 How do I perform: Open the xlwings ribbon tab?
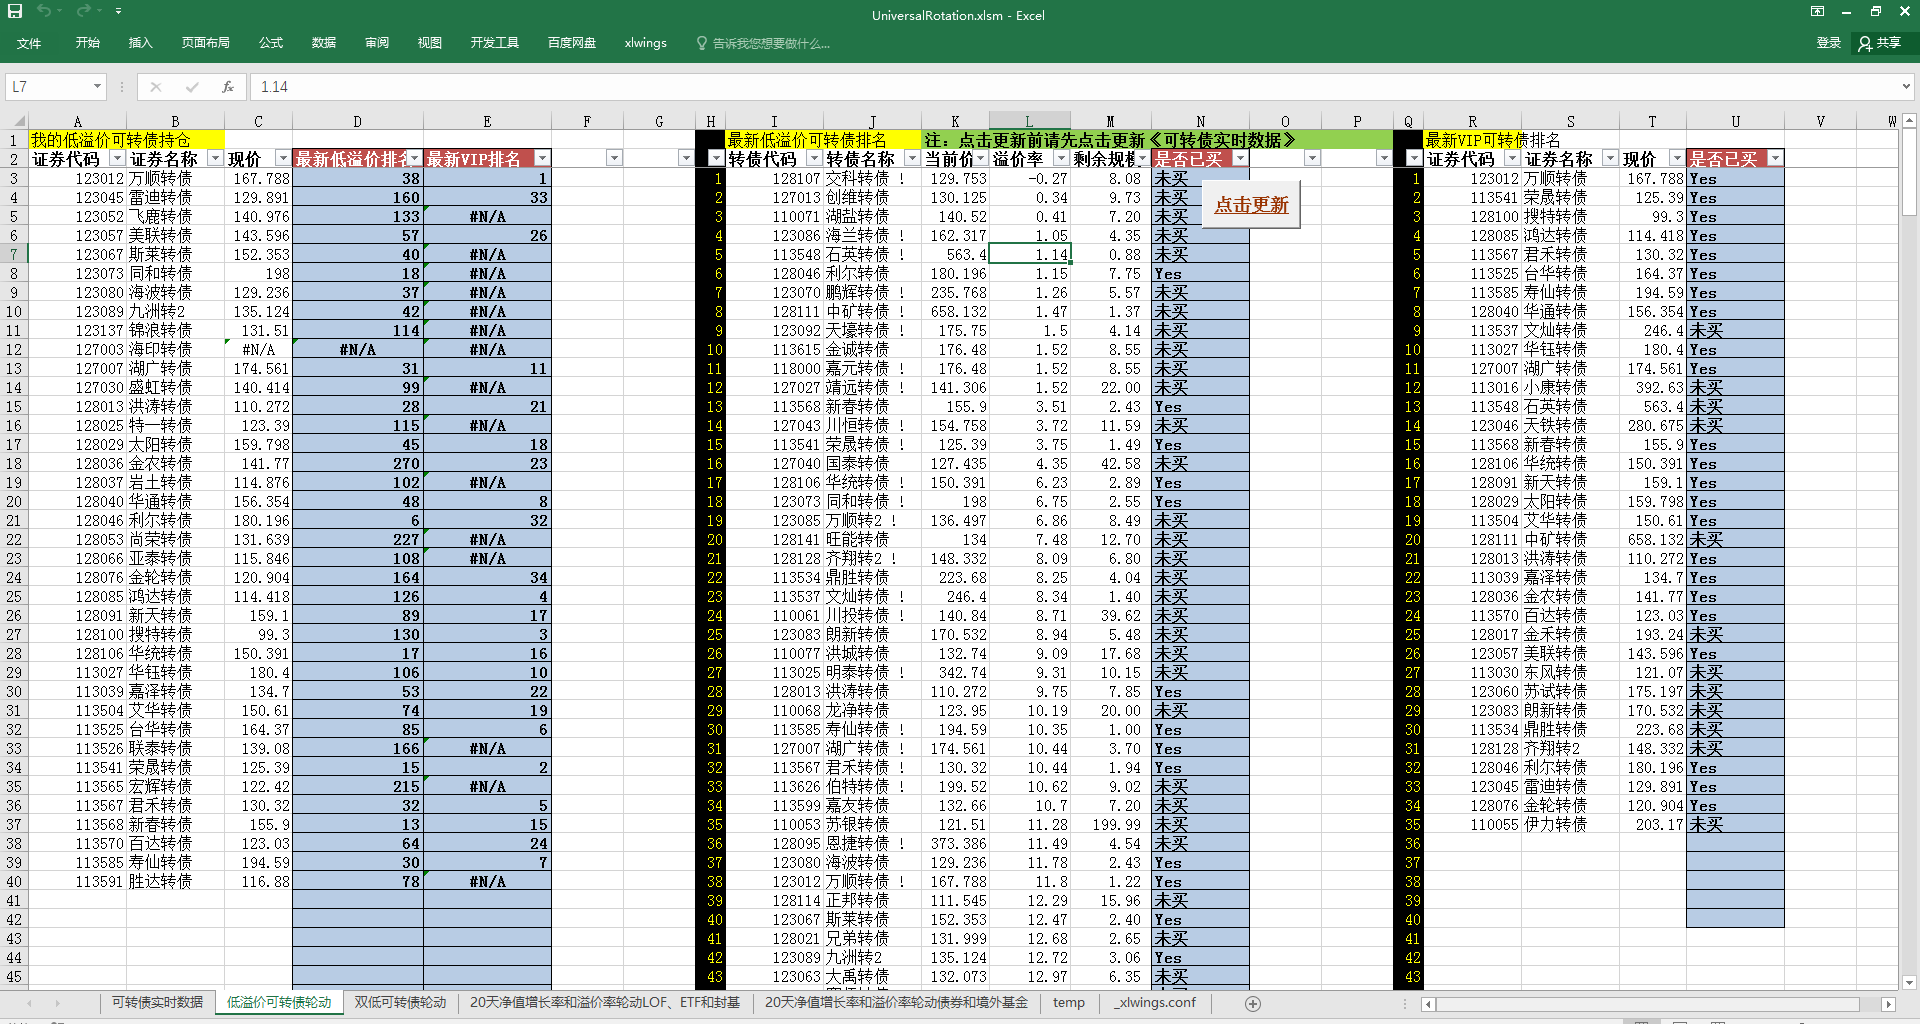[645, 43]
